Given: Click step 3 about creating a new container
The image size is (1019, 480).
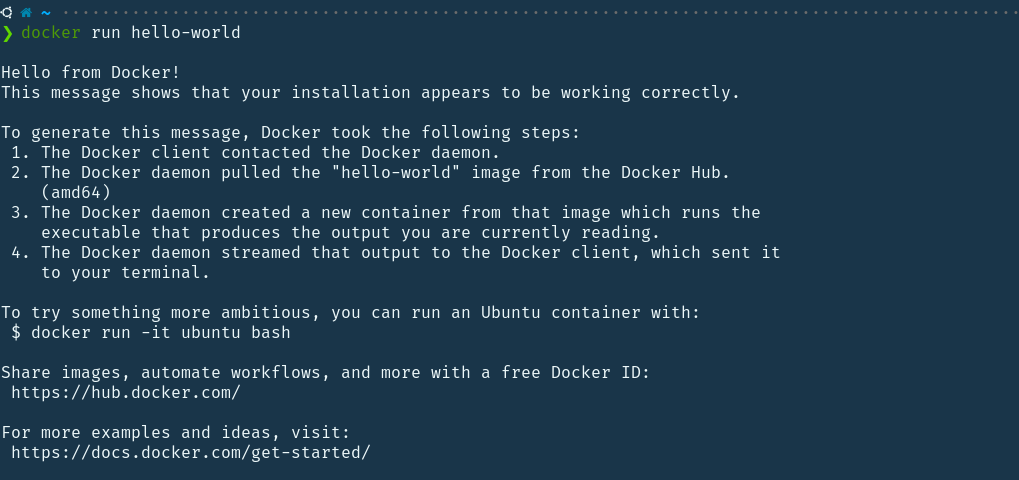Looking at the screenshot, I should point(400,212).
